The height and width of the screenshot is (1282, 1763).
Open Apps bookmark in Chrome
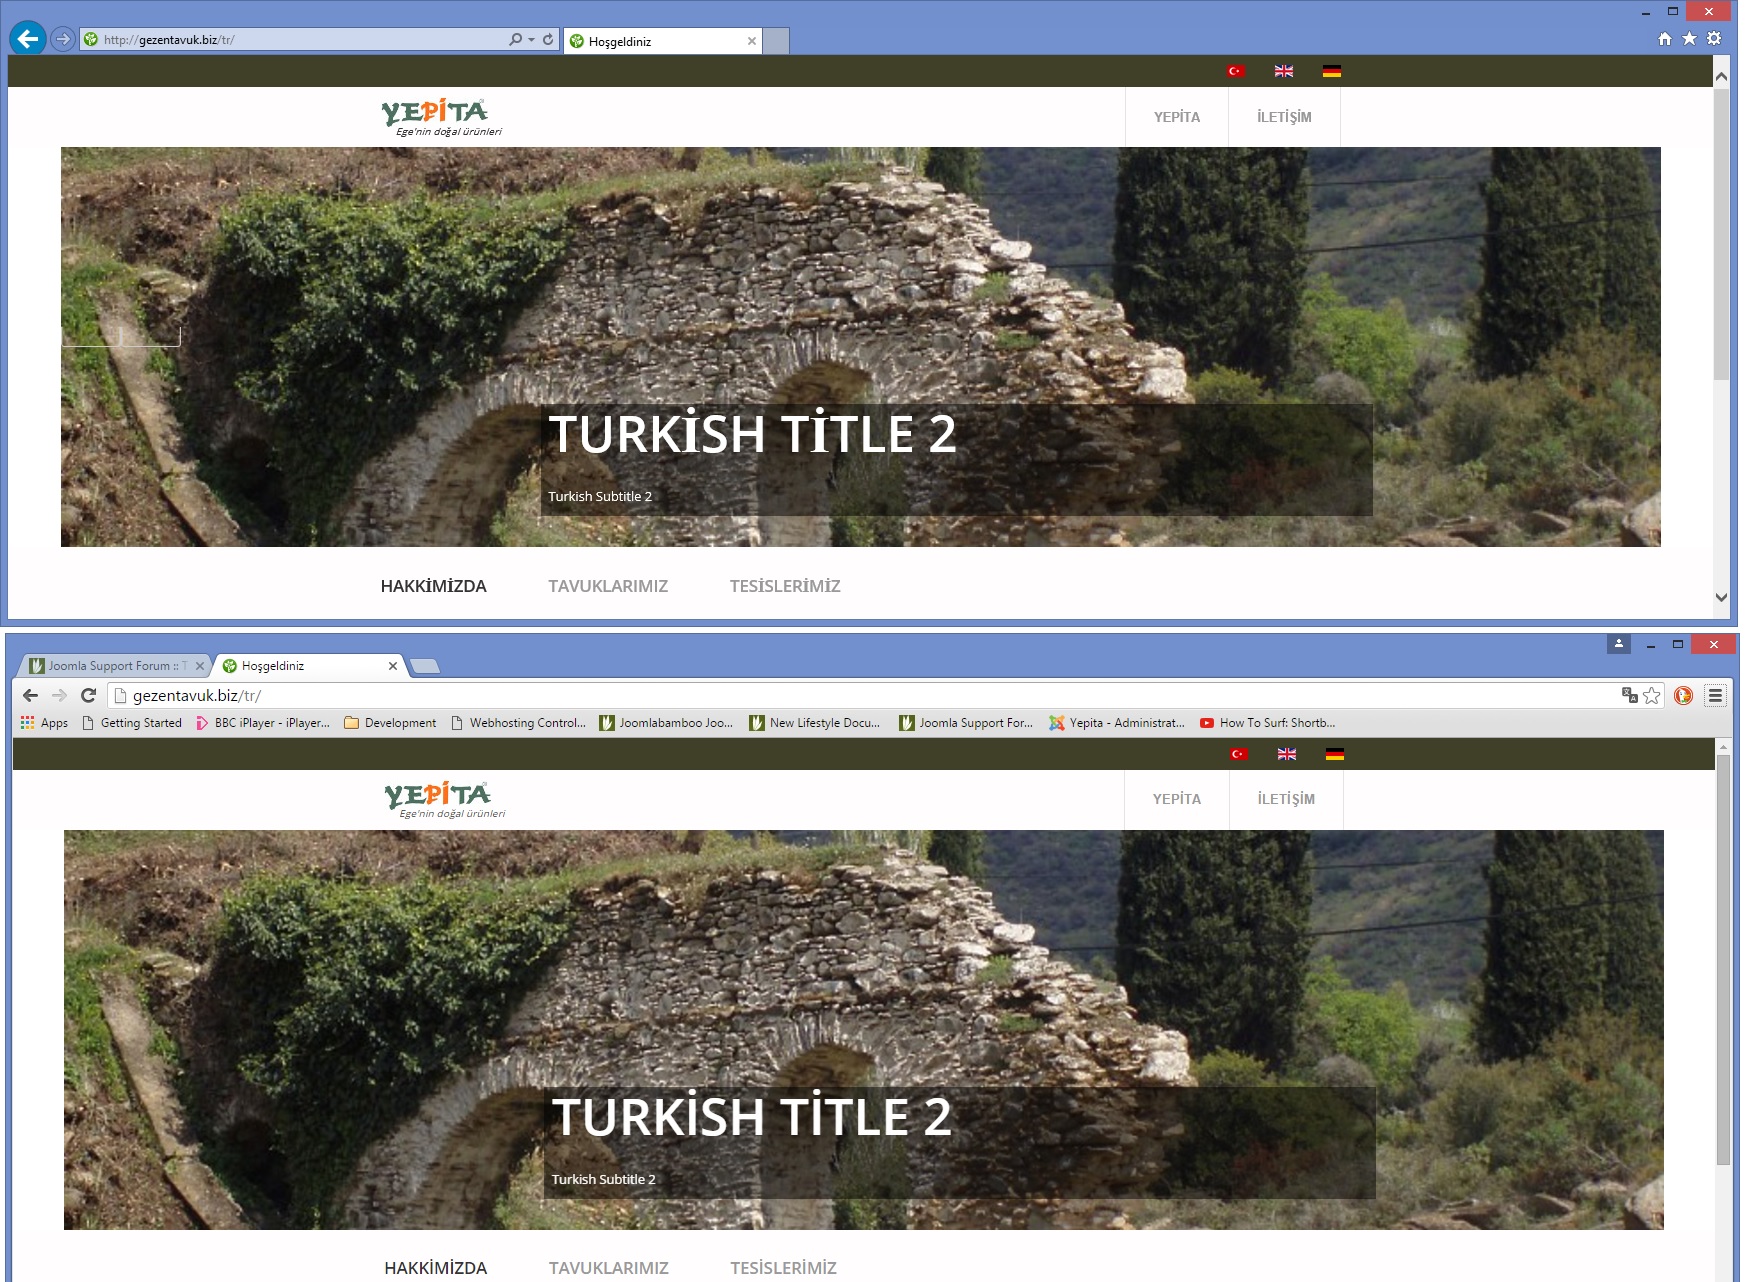pyautogui.click(x=44, y=723)
